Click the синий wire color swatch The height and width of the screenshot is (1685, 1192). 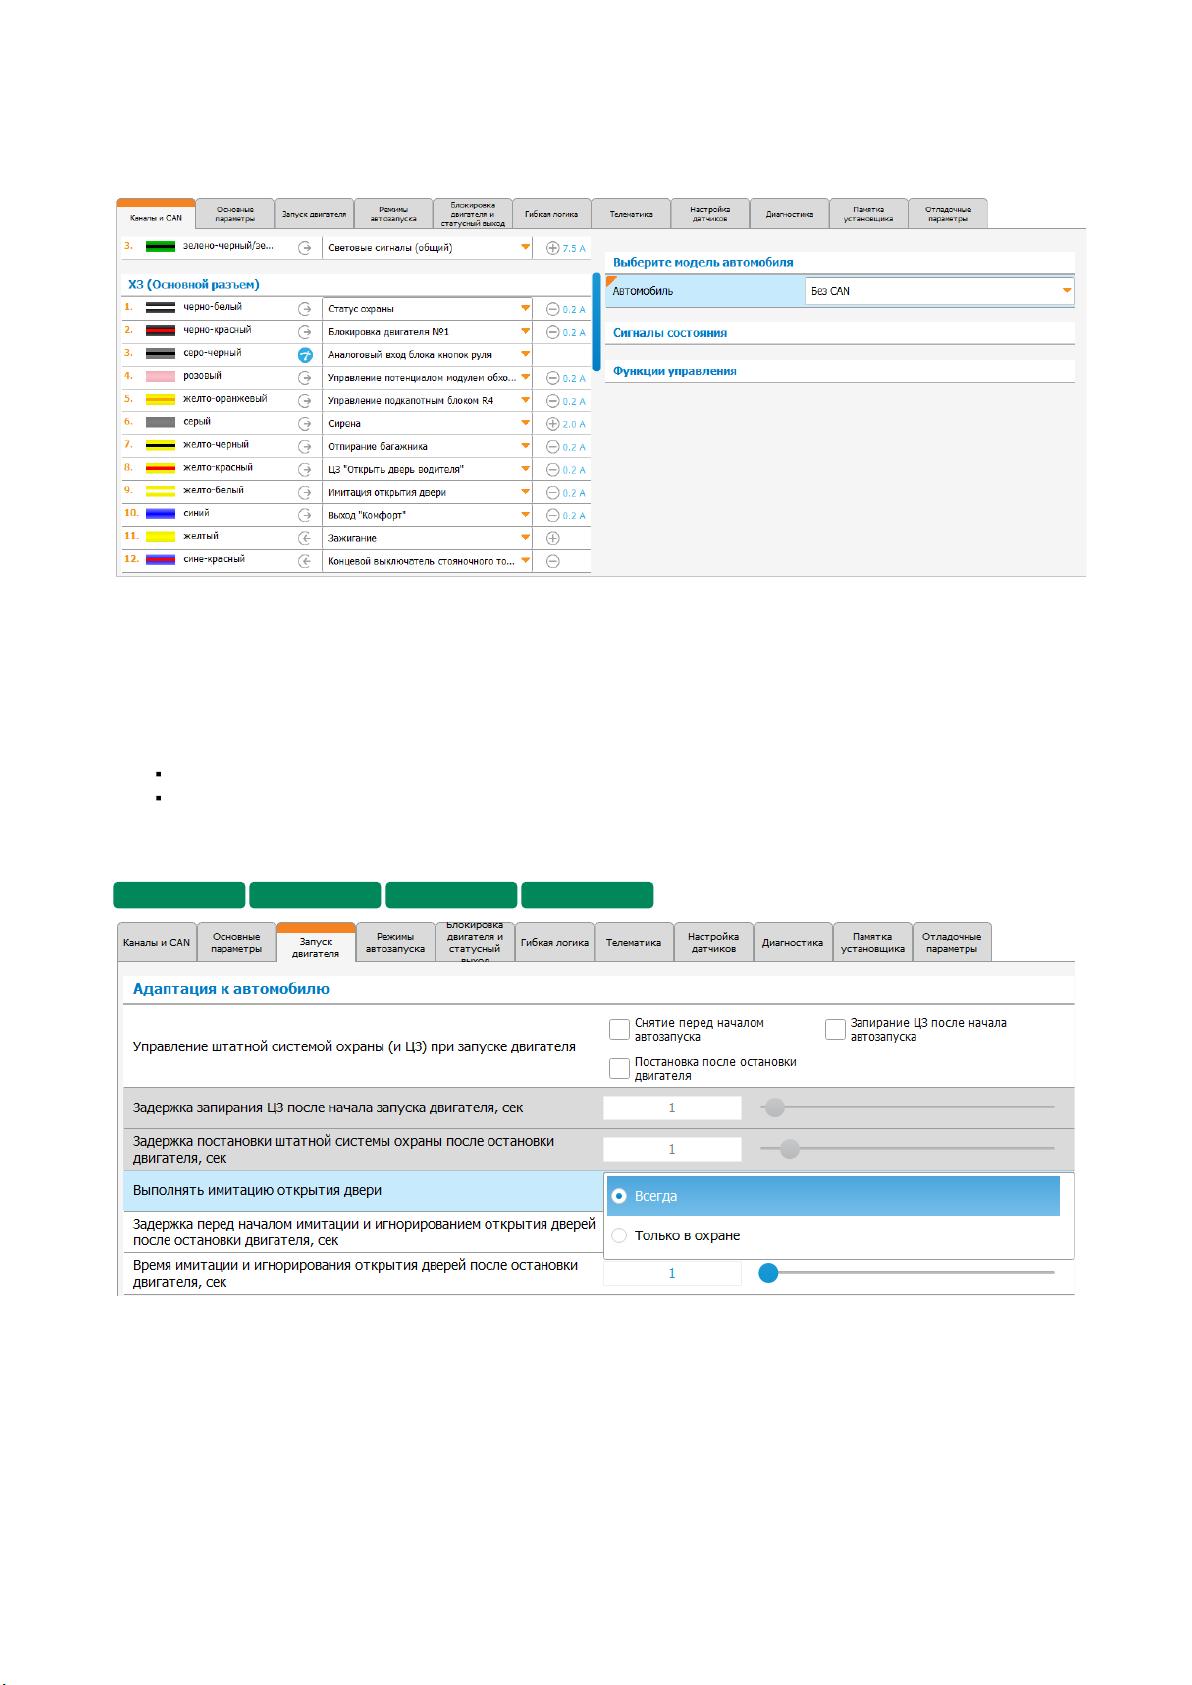160,514
